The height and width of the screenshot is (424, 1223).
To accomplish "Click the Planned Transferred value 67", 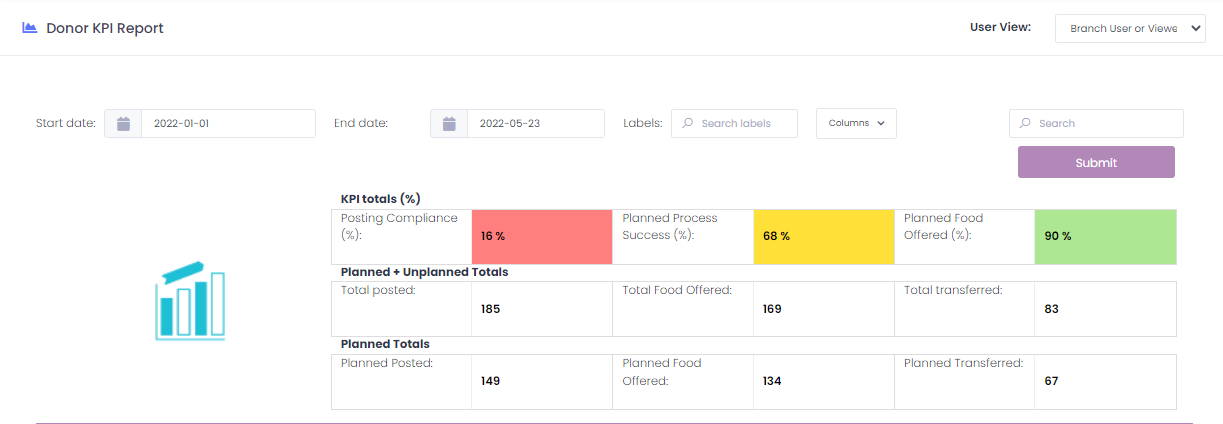I will pos(1051,381).
